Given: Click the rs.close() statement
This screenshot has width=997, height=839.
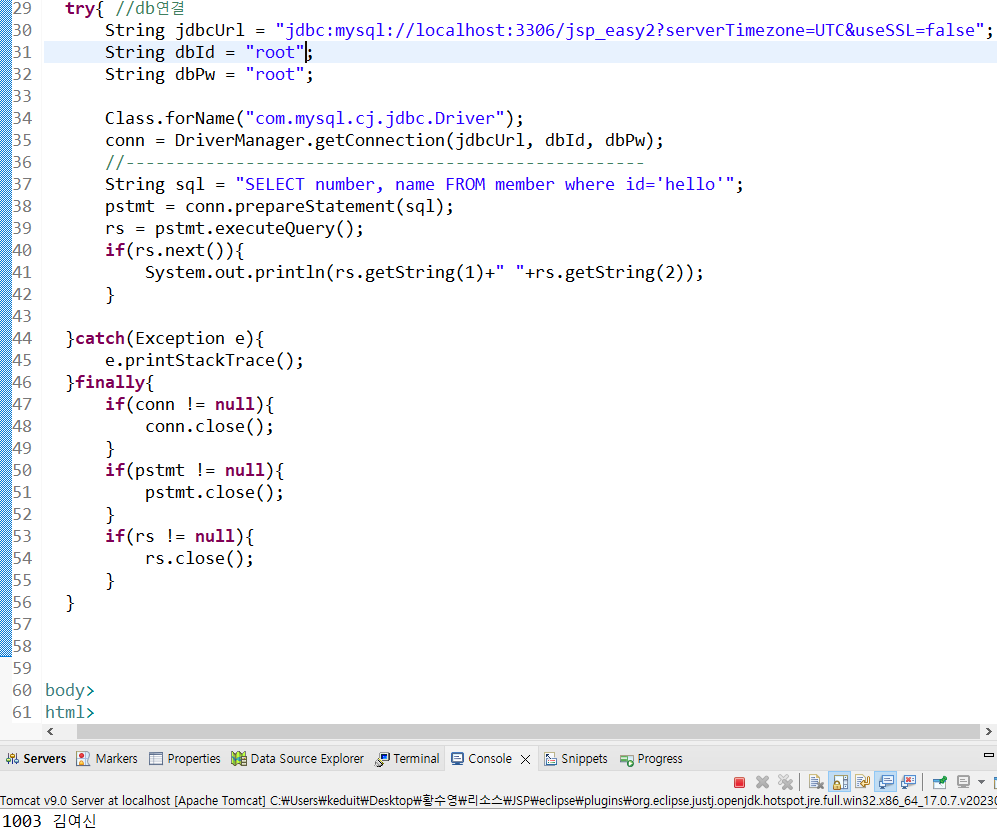Looking at the screenshot, I should [x=199, y=559].
